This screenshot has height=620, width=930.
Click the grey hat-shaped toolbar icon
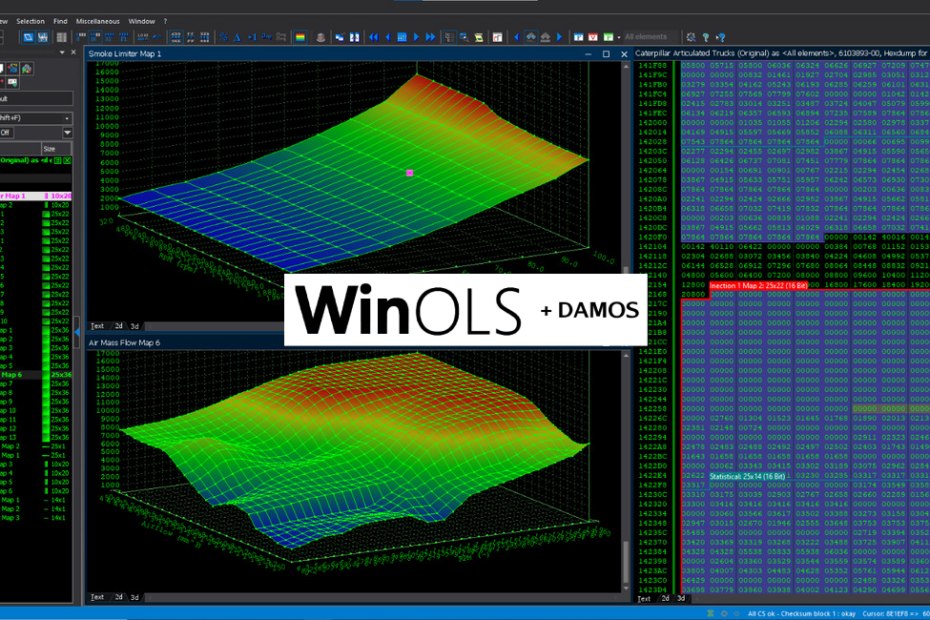click(321, 37)
